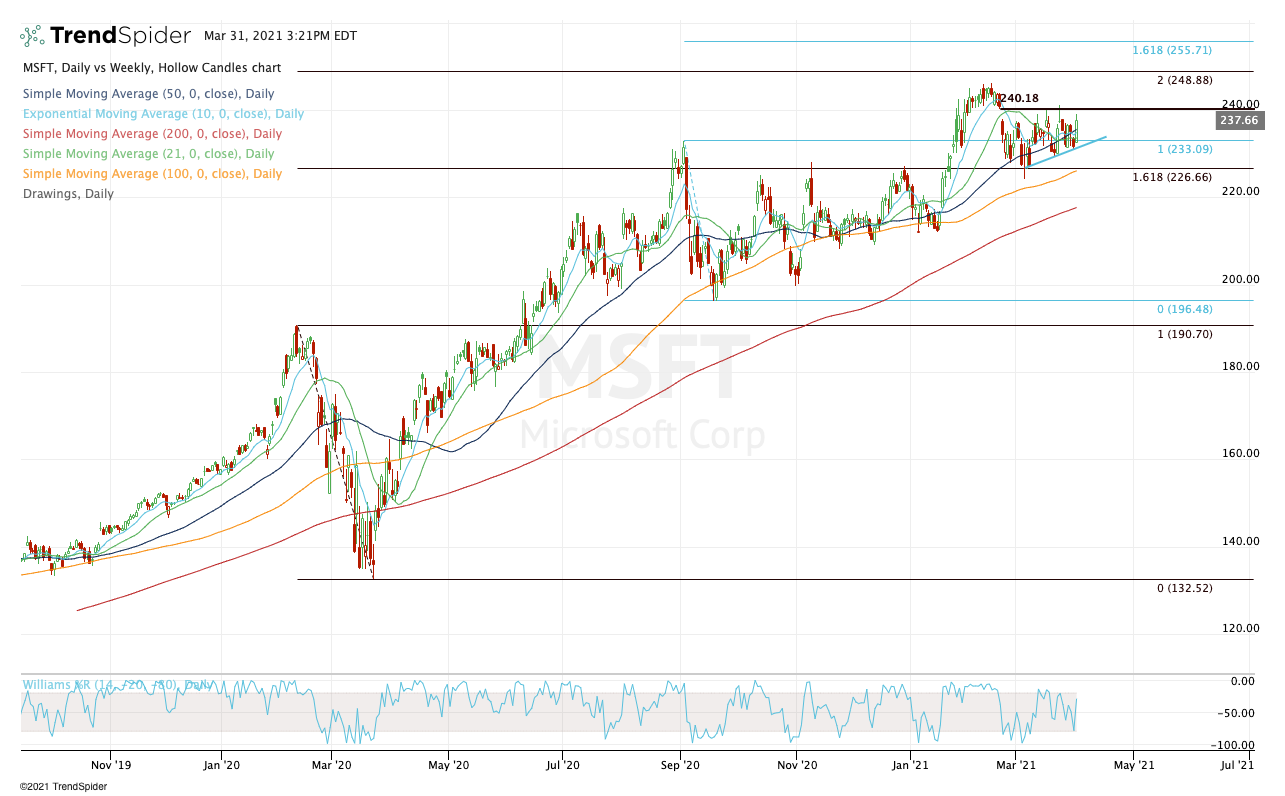Screen dimensions: 1285x796
Task: Click the 0.00 Williams %R axis value
Action: click(x=1243, y=681)
